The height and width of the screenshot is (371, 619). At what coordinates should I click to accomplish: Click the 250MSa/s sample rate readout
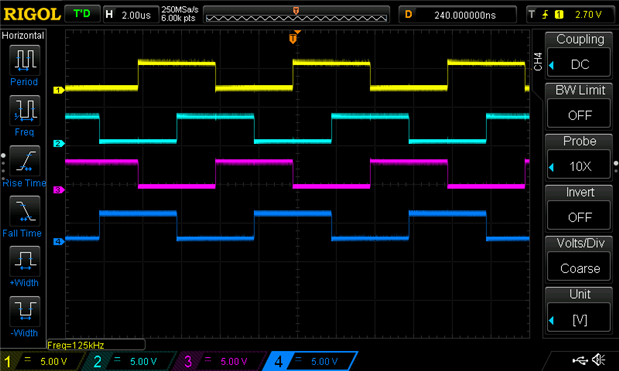pos(180,10)
